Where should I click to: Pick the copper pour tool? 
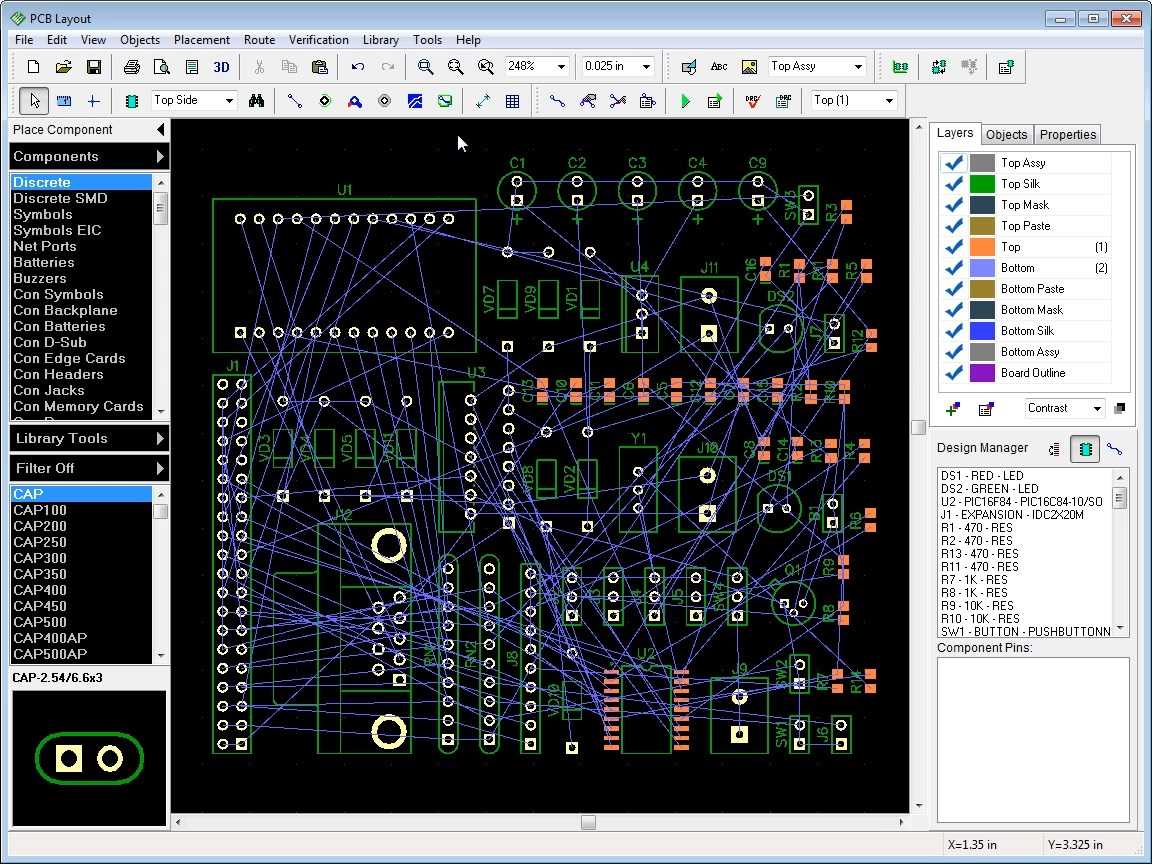tap(414, 101)
